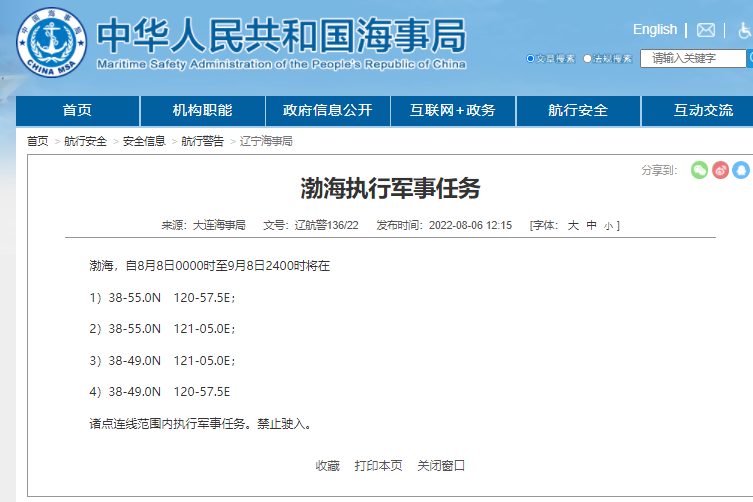
Task: Set font size to 中
Action: (x=591, y=226)
